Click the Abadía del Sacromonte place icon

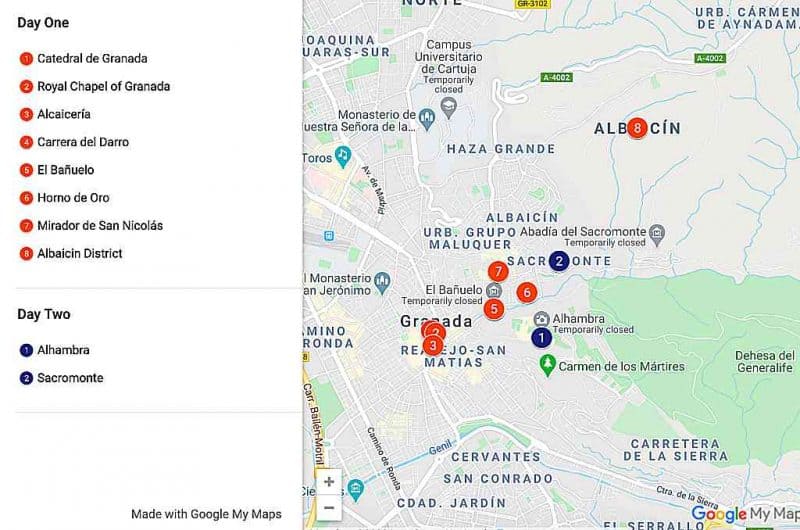tap(656, 233)
